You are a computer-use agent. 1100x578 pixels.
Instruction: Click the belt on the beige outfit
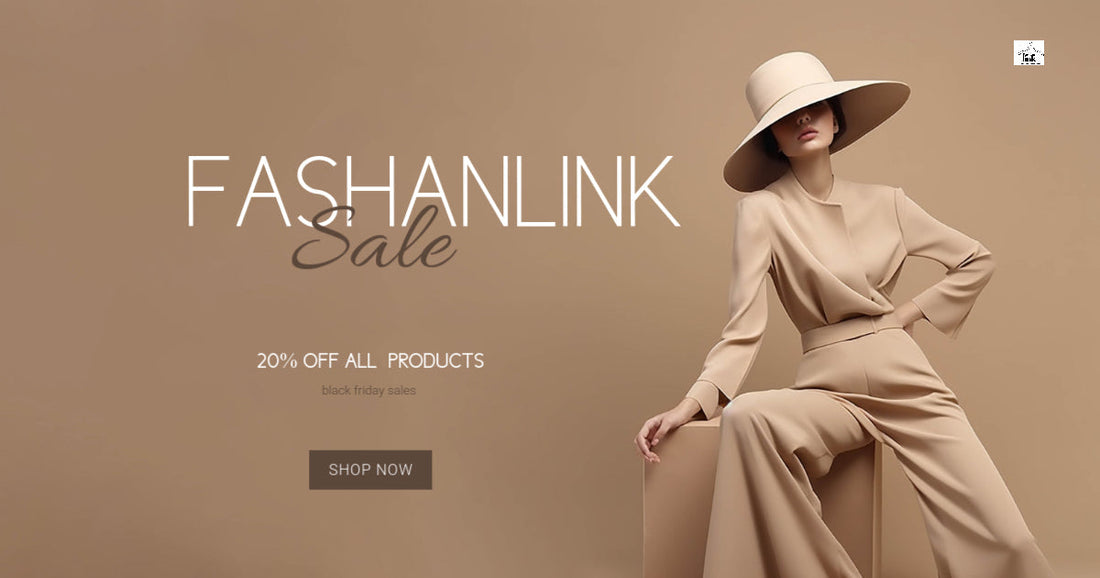(850, 332)
